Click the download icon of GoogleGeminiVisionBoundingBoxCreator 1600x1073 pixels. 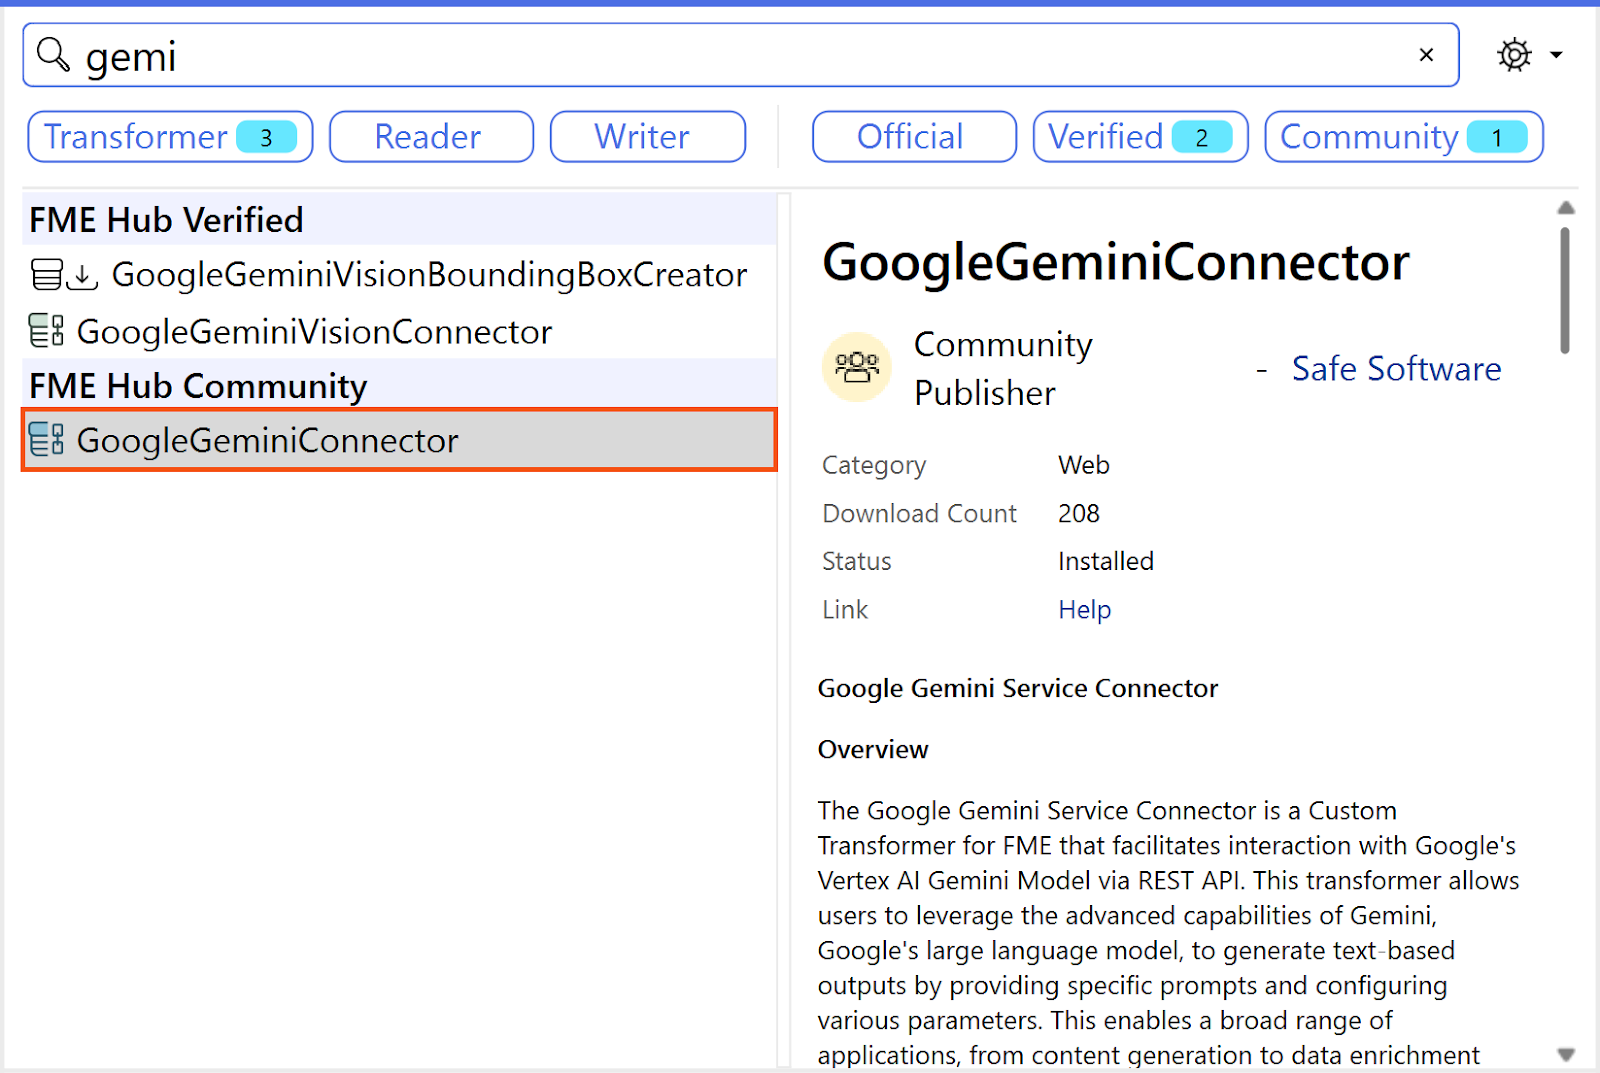pos(82,276)
